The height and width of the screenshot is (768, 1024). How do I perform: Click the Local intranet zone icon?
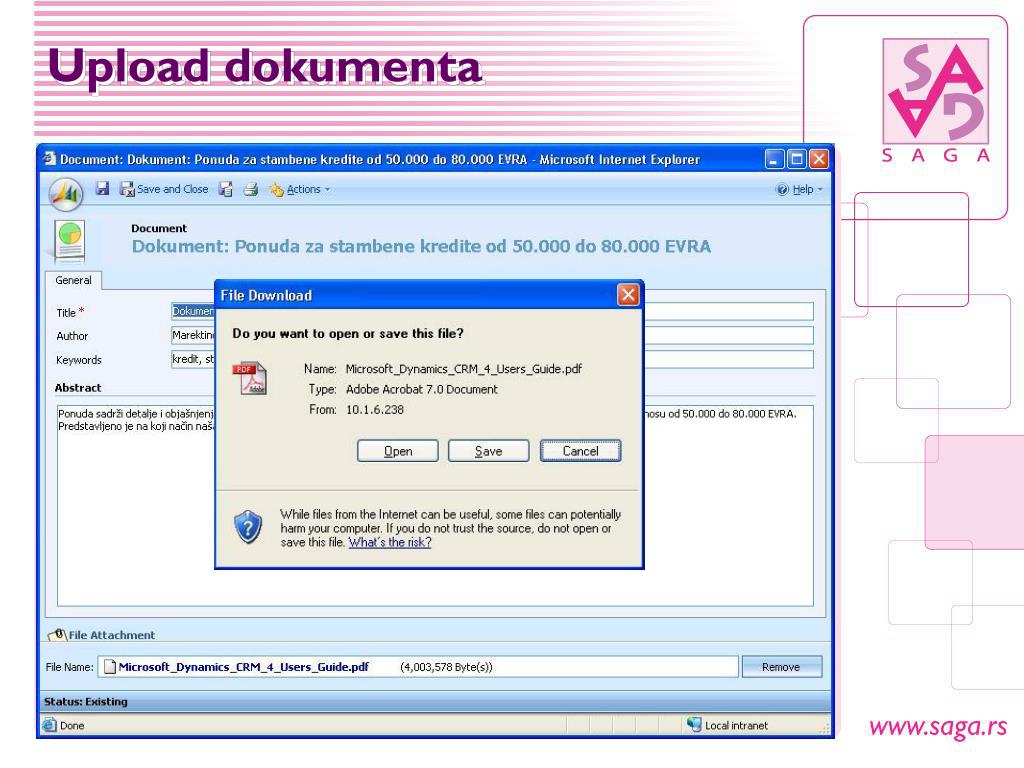click(694, 724)
